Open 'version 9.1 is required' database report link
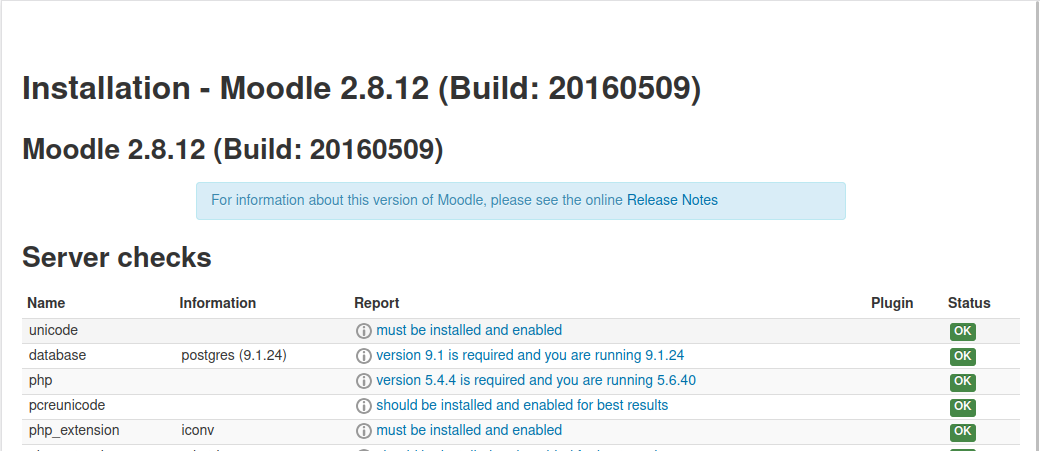This screenshot has width=1040, height=451. 530,355
